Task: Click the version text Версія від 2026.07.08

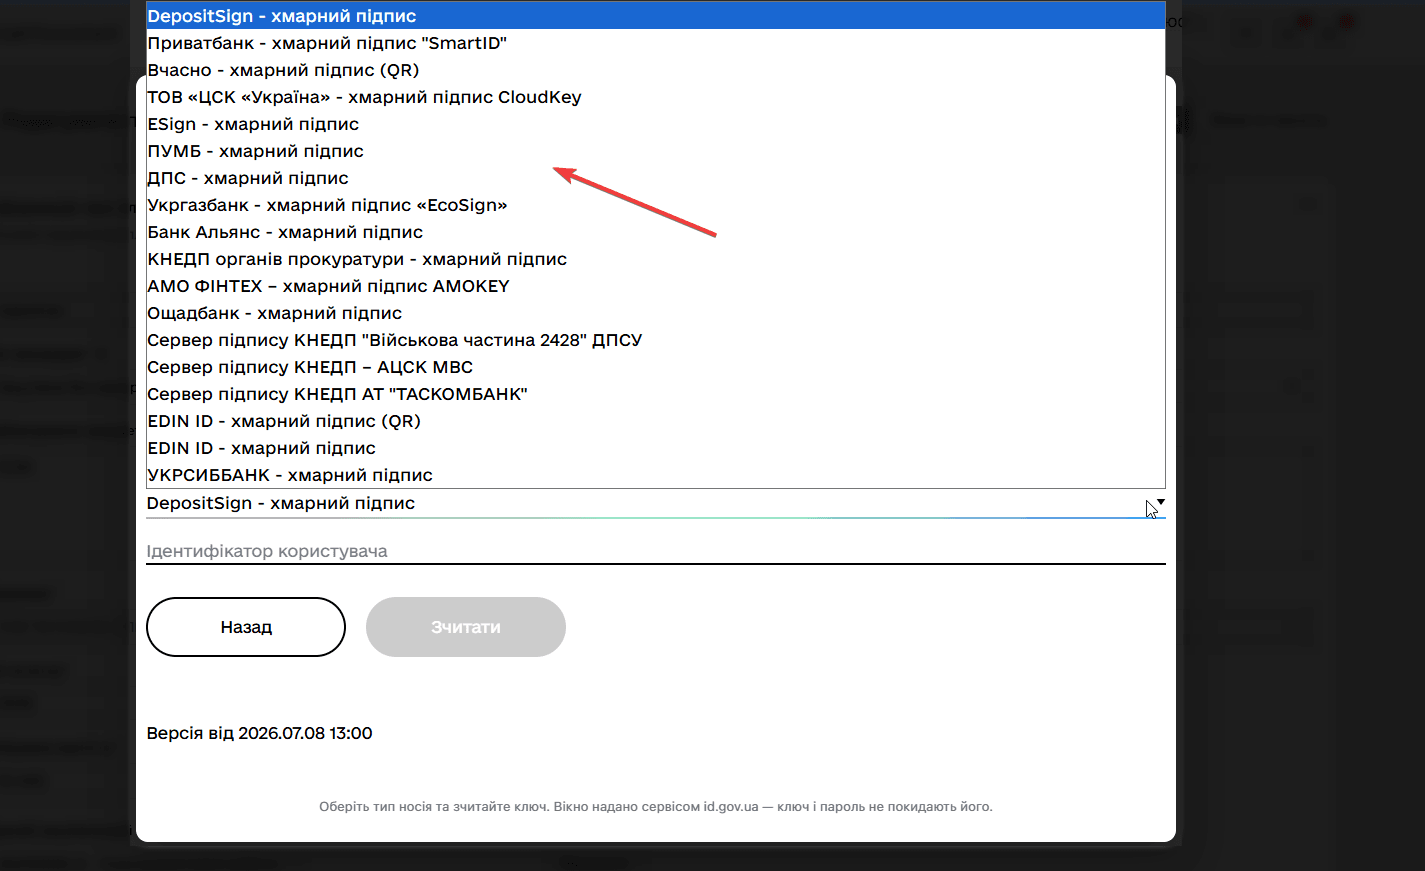Action: (x=260, y=733)
